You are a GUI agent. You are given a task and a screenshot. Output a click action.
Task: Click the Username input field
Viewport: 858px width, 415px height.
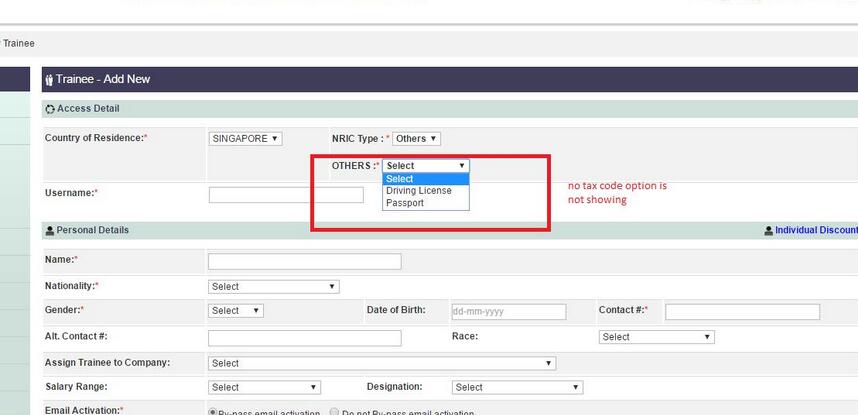pyautogui.click(x=286, y=195)
